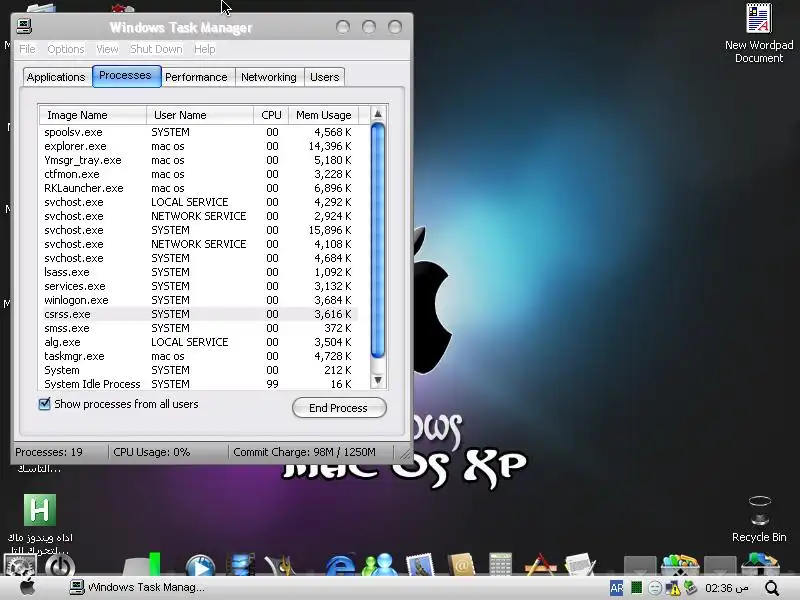Viewport: 800px width, 600px height.
Task: Click the magnifier search icon on taskbar
Action: click(x=772, y=588)
